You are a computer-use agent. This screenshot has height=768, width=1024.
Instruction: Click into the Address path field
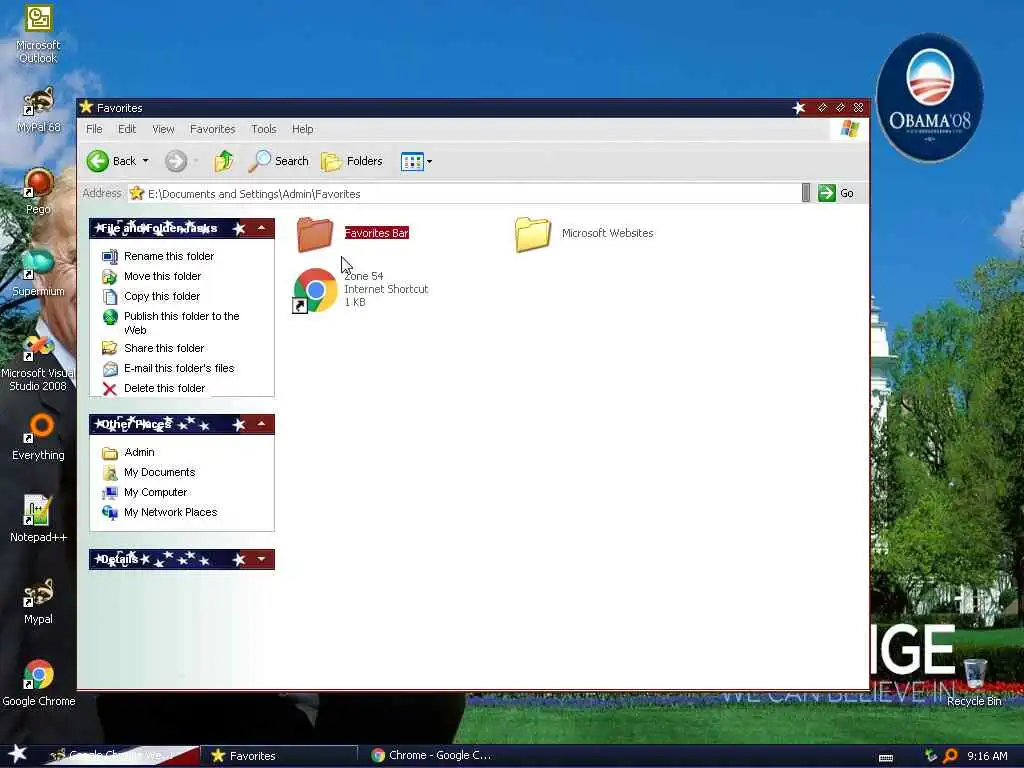coord(464,193)
